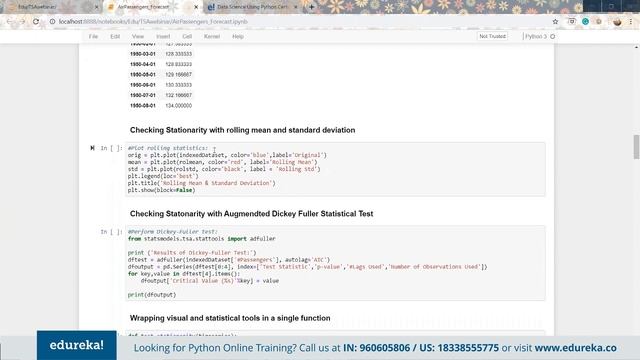Close the EduTSAwebinar tab
Viewport: 640px width, 360px height.
click(97, 7)
